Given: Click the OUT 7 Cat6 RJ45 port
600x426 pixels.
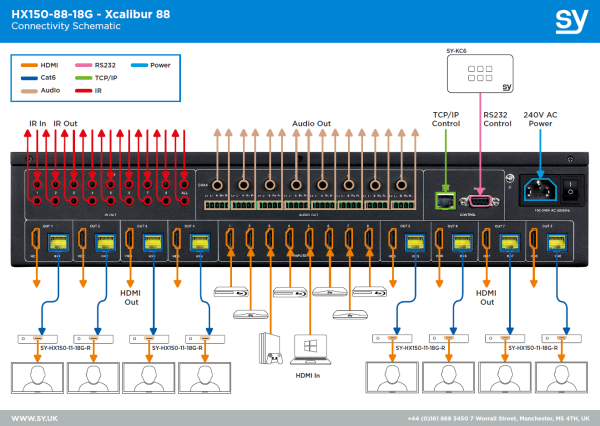Looking at the screenshot, I should [x=510, y=242].
